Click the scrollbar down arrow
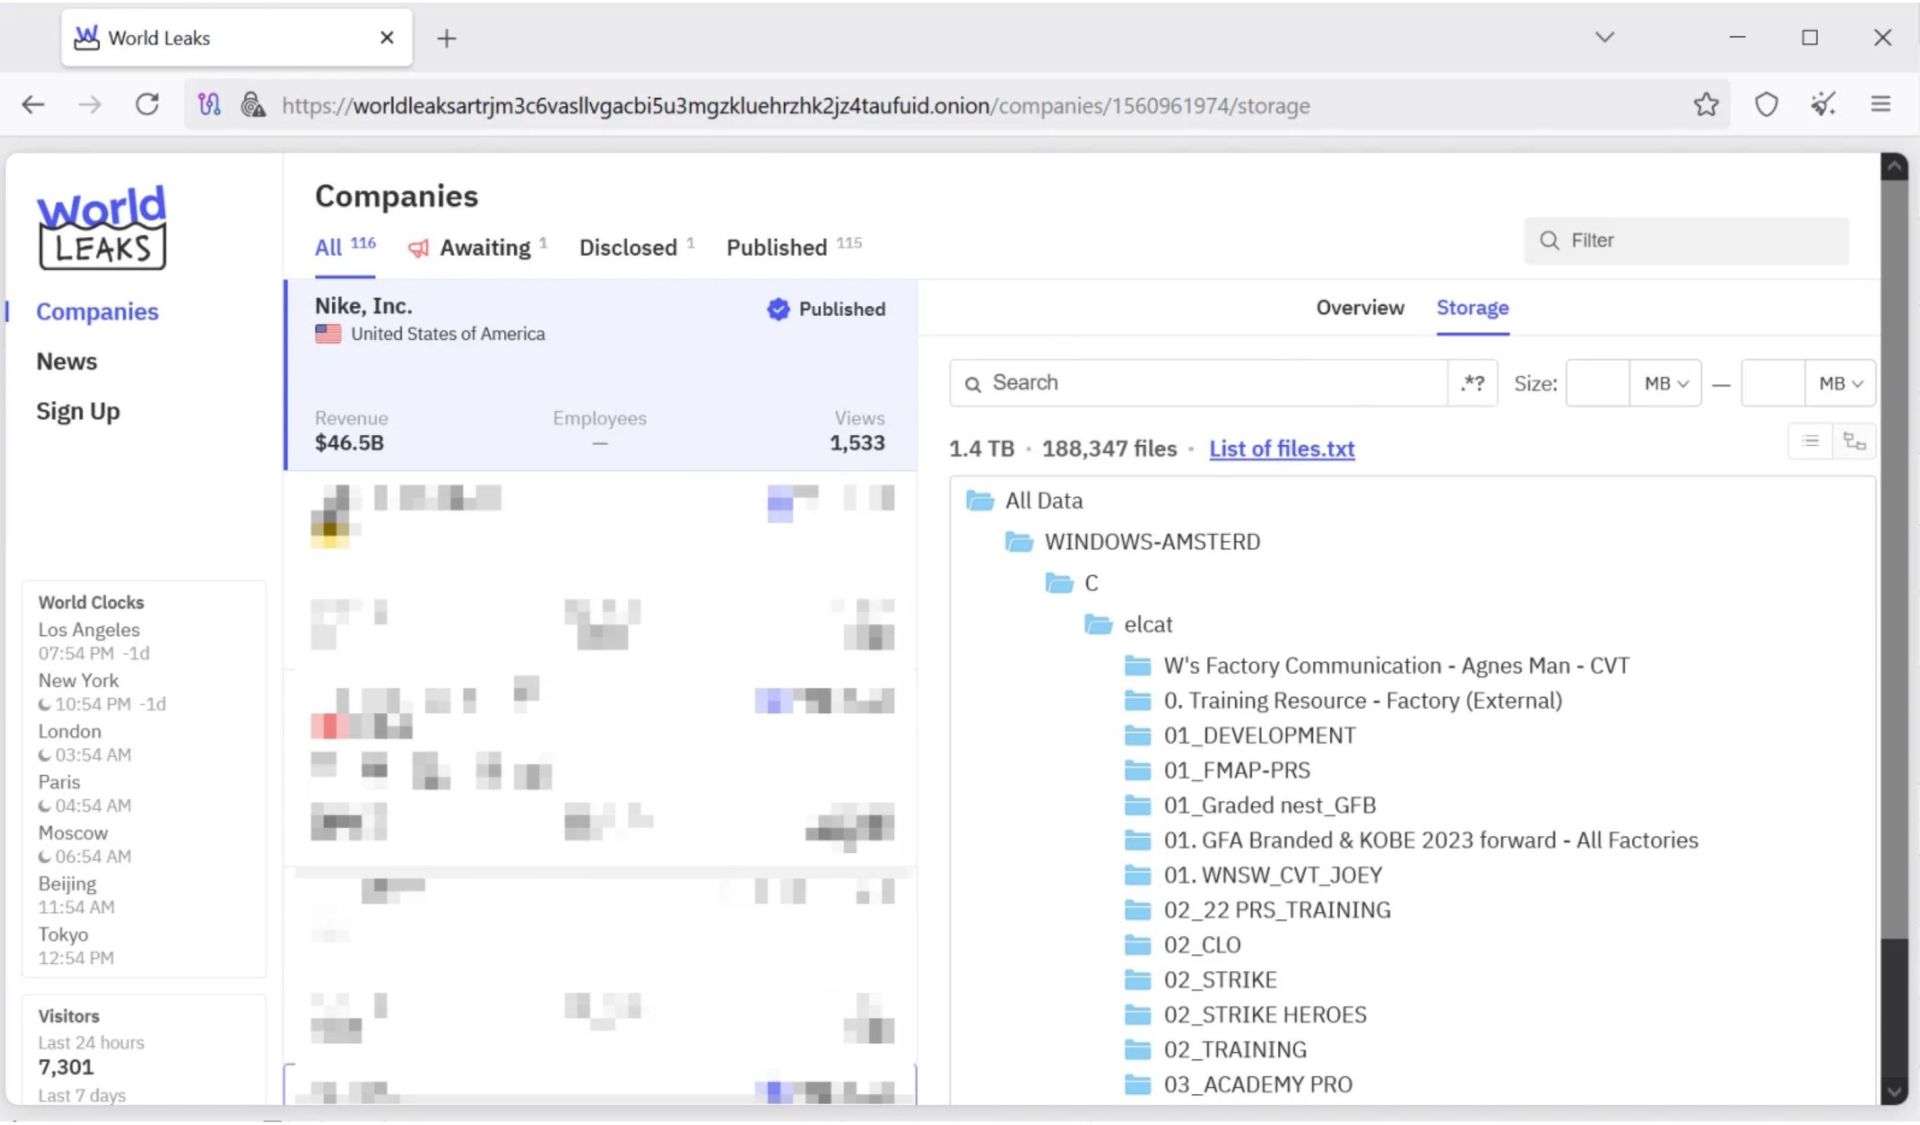Screen dimensions: 1920x1125 point(1894,1091)
